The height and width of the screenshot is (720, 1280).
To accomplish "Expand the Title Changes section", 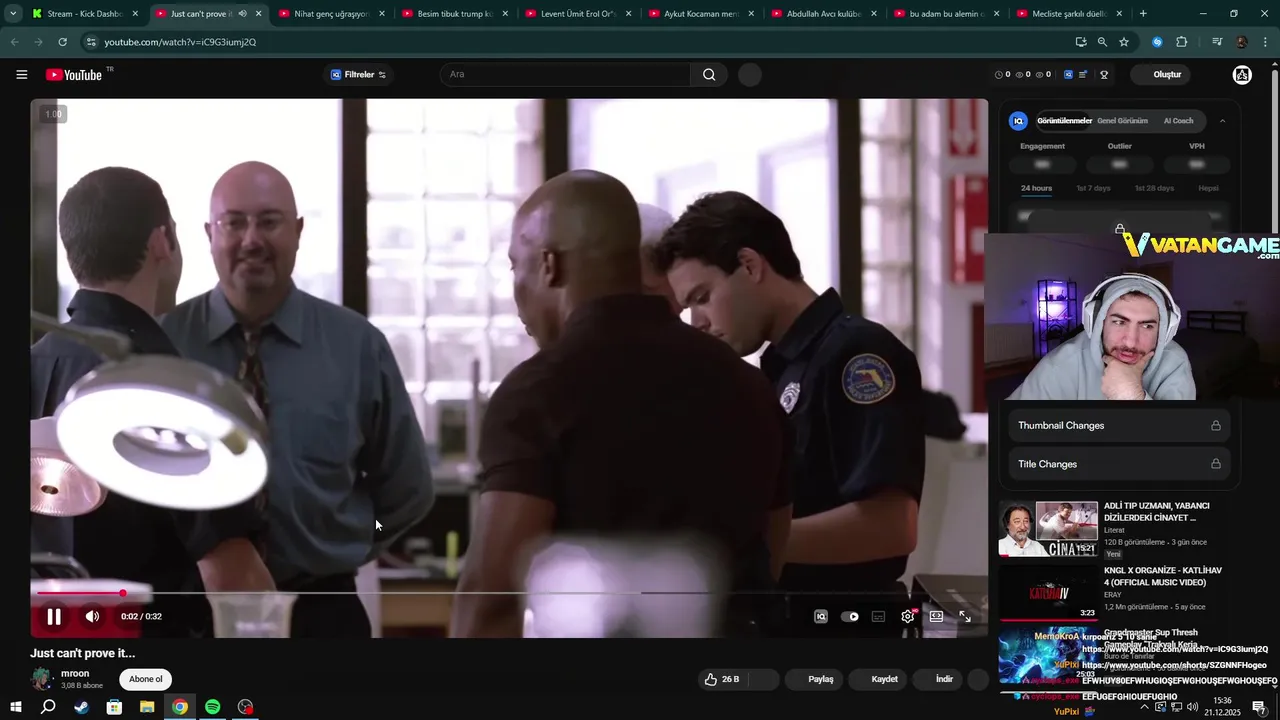I will [1119, 464].
